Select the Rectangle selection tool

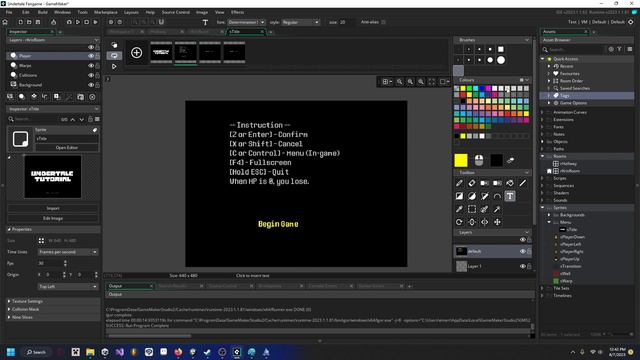point(472,209)
